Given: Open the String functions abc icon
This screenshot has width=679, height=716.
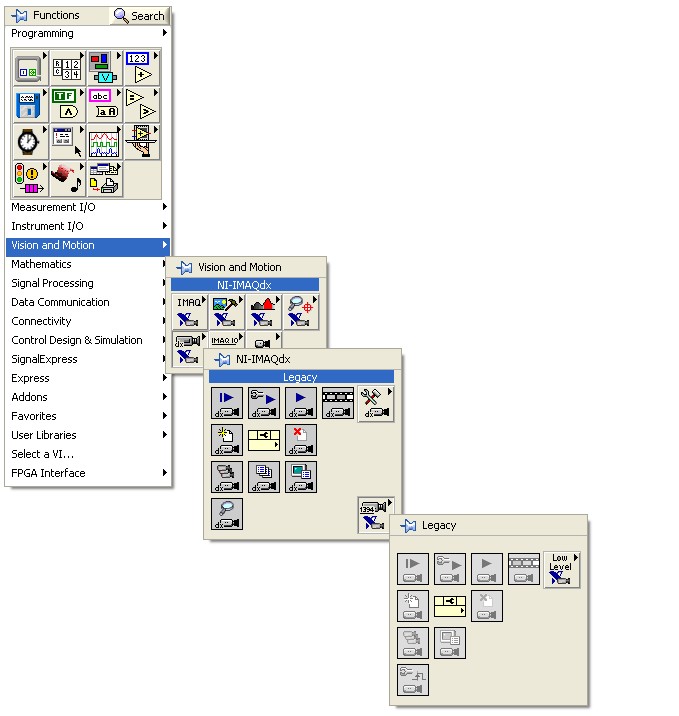Looking at the screenshot, I should pos(103,104).
